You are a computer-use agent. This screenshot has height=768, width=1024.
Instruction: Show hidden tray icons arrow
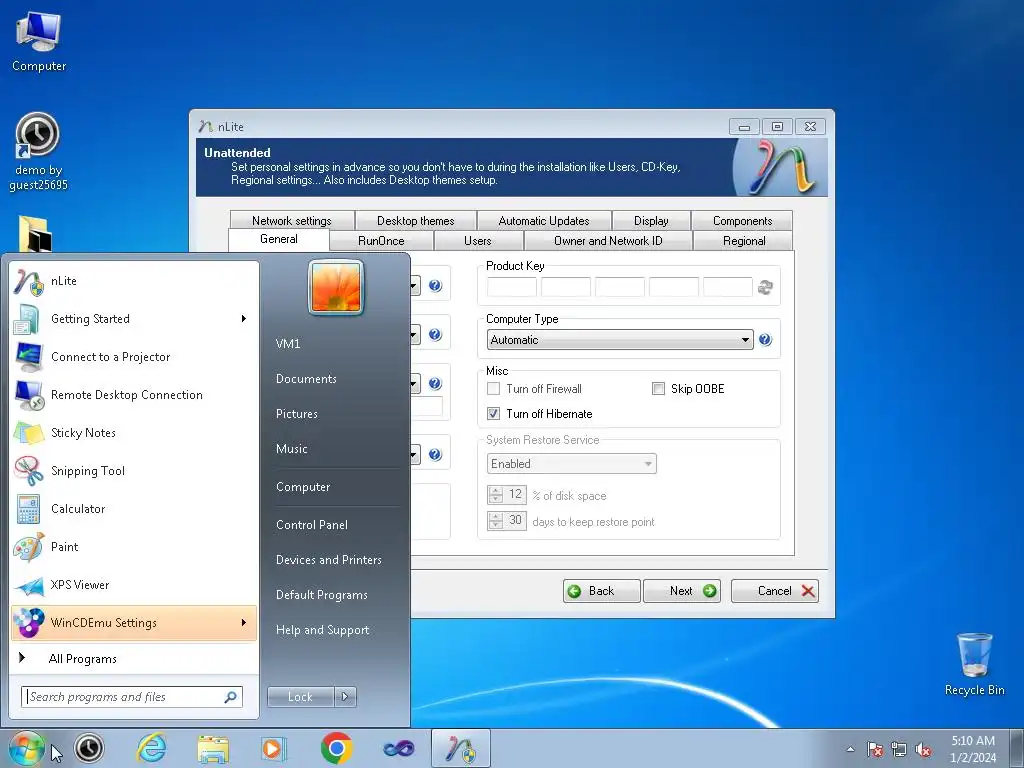pyautogui.click(x=850, y=749)
